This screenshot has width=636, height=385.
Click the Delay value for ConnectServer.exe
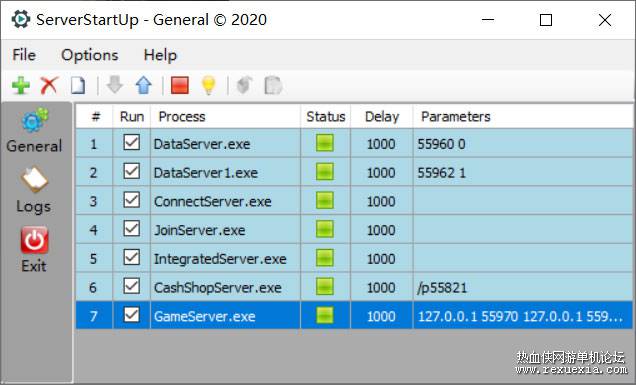(381, 202)
